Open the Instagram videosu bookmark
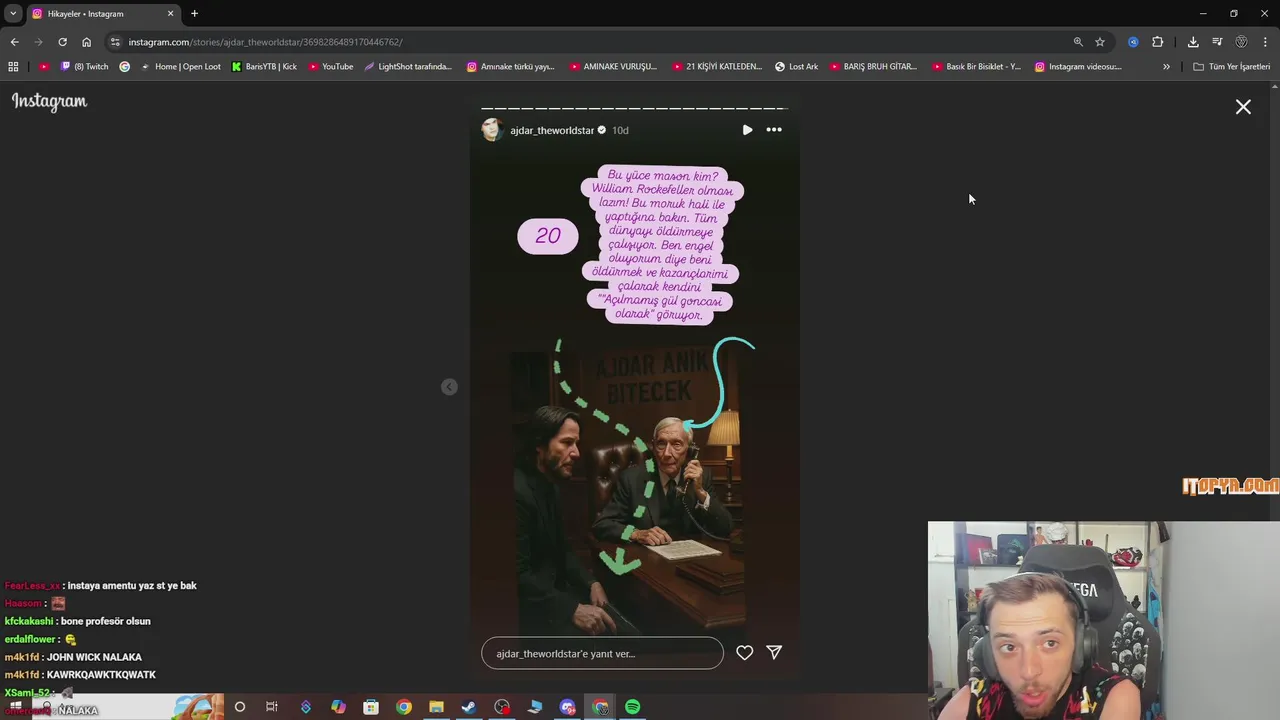 pos(1078,67)
